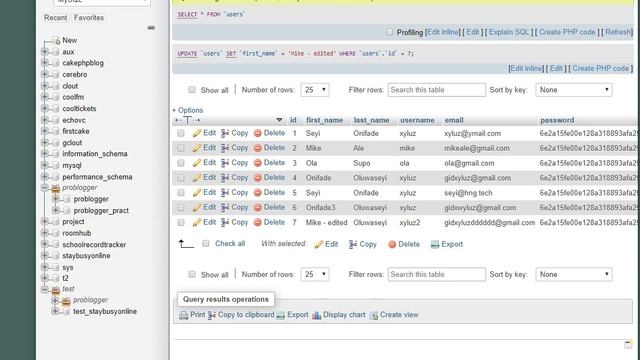The width and height of the screenshot is (640, 360).
Task: Click the With selected Copy icon
Action: point(353,244)
